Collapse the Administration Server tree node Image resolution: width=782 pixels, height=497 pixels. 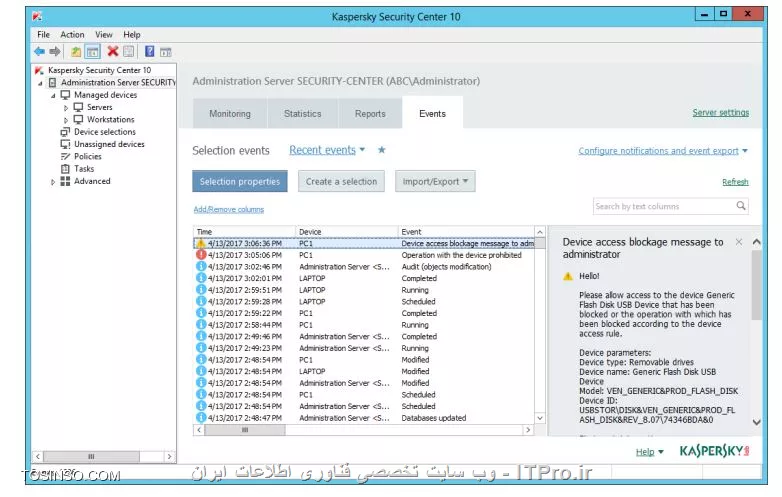(40, 83)
